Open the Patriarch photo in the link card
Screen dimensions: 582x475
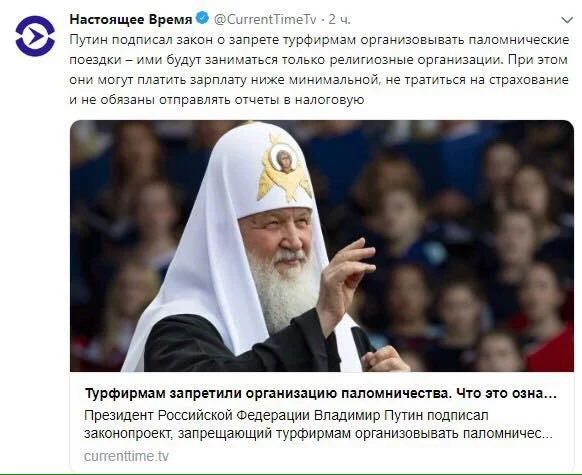click(322, 246)
